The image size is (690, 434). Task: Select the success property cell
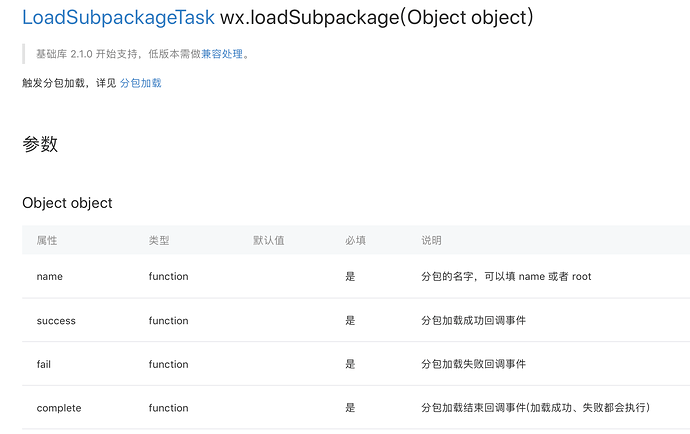tap(56, 321)
